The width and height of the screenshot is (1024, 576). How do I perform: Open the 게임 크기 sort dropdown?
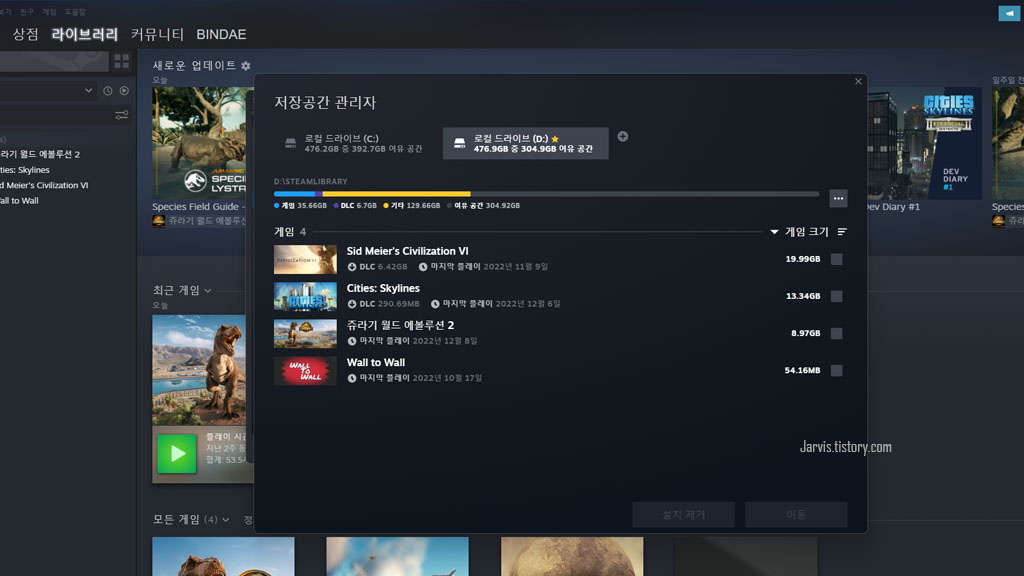click(799, 232)
